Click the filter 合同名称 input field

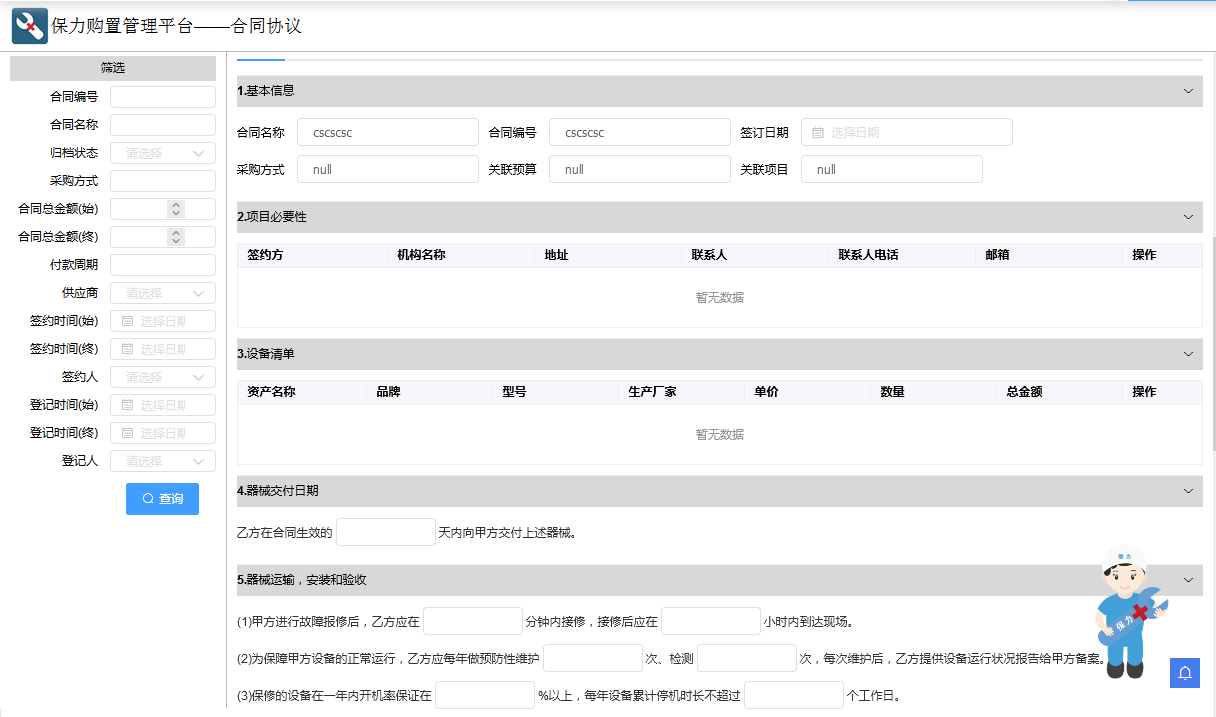pos(163,125)
